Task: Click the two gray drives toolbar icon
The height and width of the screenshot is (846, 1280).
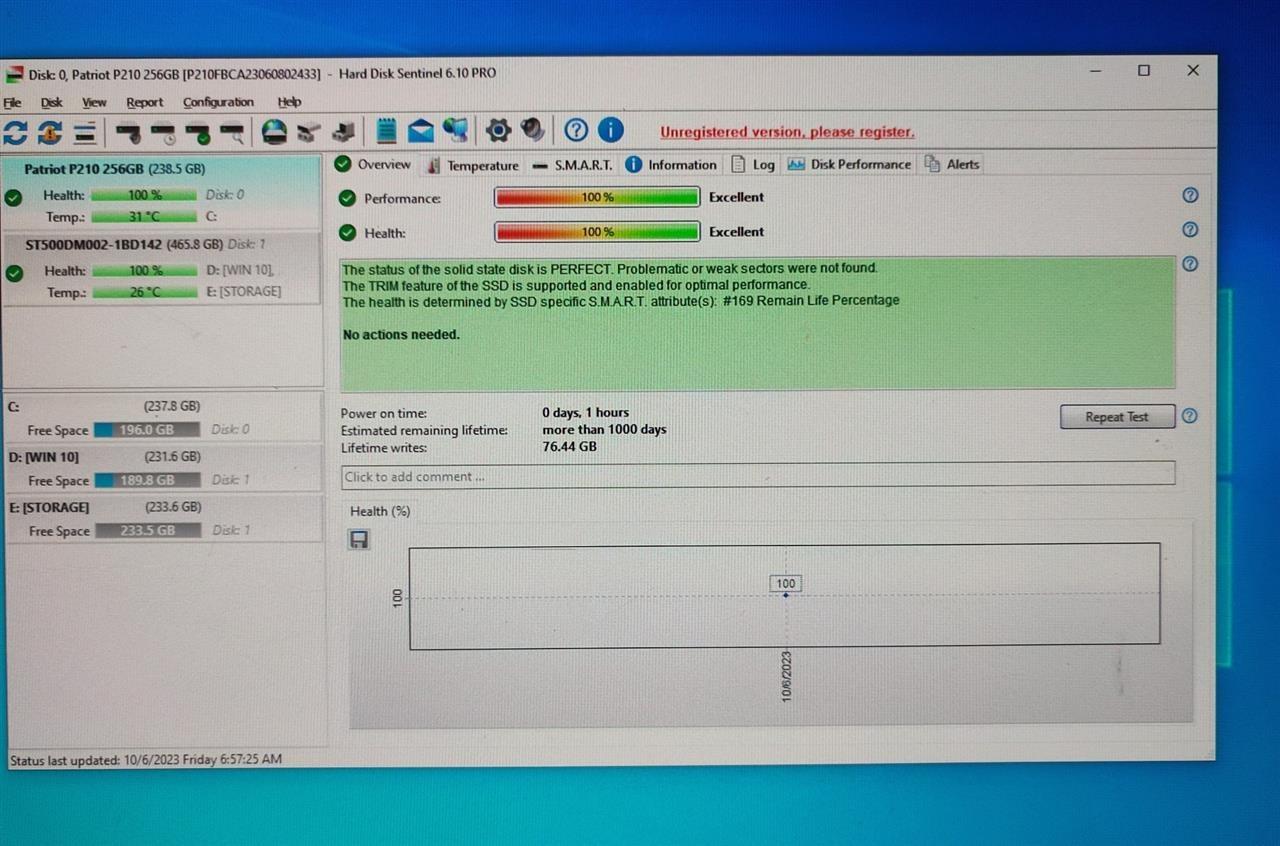Action: tap(308, 131)
